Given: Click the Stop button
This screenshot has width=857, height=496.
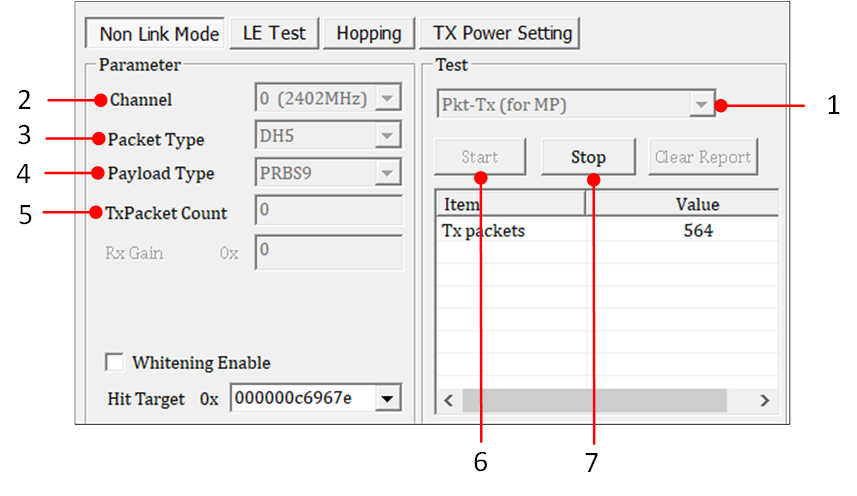Looking at the screenshot, I should [x=588, y=158].
